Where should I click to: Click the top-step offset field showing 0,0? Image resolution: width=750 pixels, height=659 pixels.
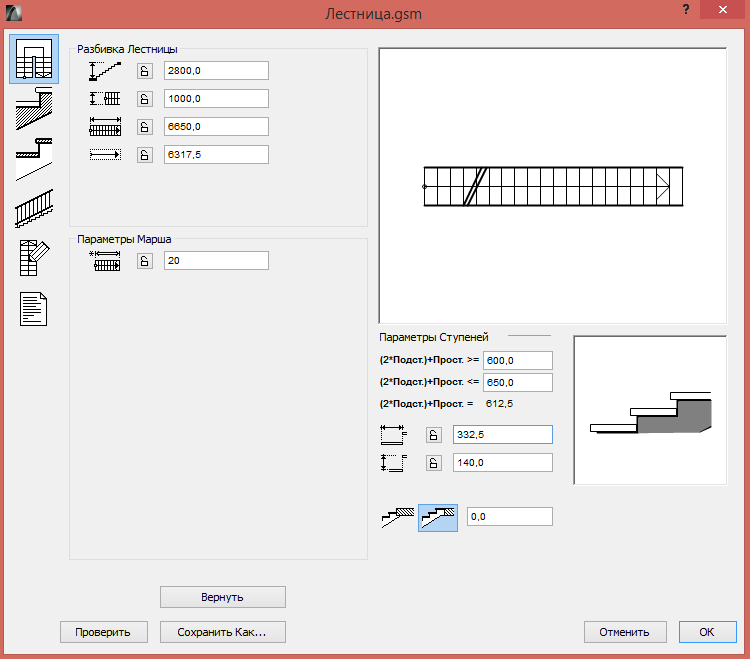(510, 517)
